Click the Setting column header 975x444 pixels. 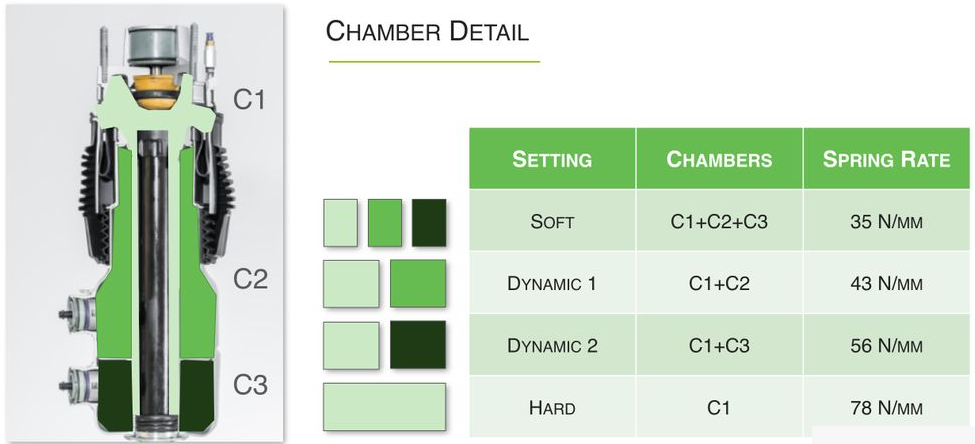[x=552, y=159]
